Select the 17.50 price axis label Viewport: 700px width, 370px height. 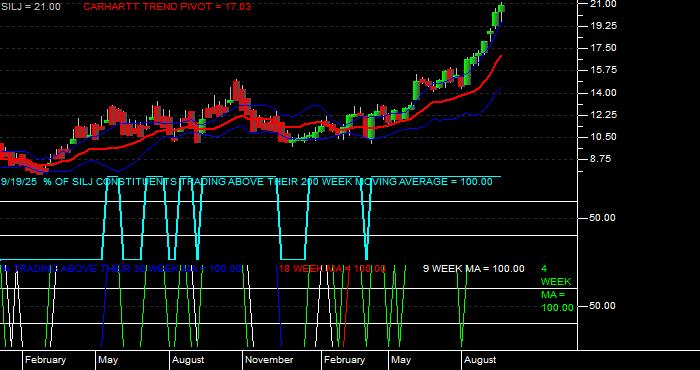(603, 48)
